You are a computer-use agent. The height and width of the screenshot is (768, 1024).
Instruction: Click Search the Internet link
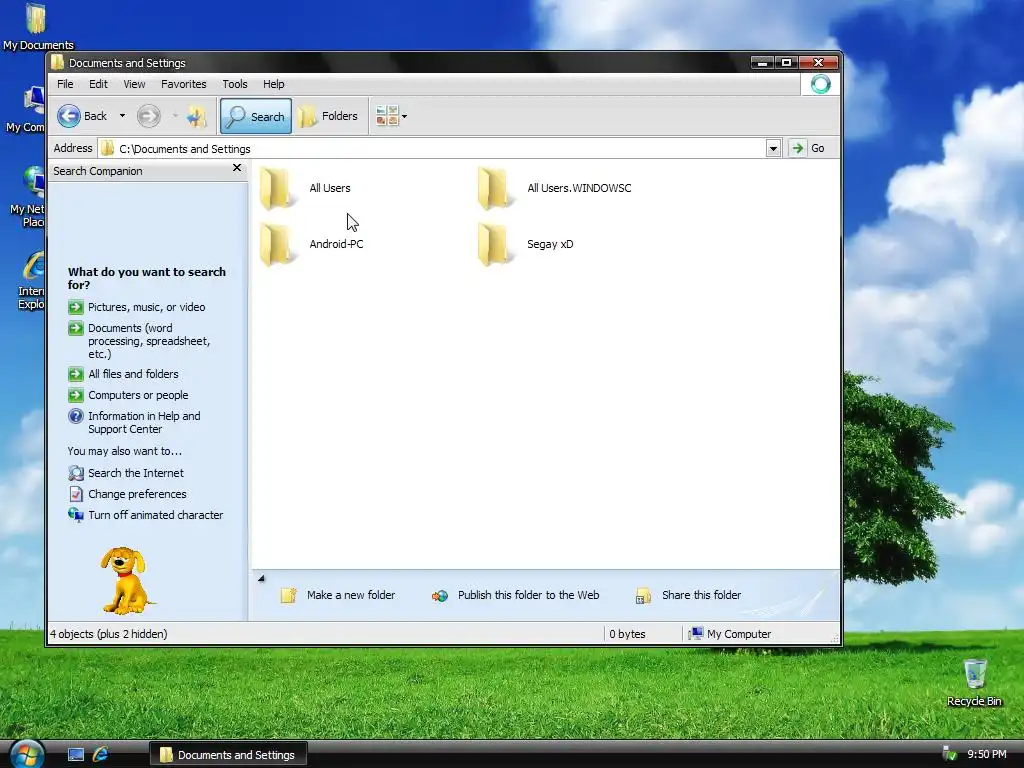click(x=136, y=473)
